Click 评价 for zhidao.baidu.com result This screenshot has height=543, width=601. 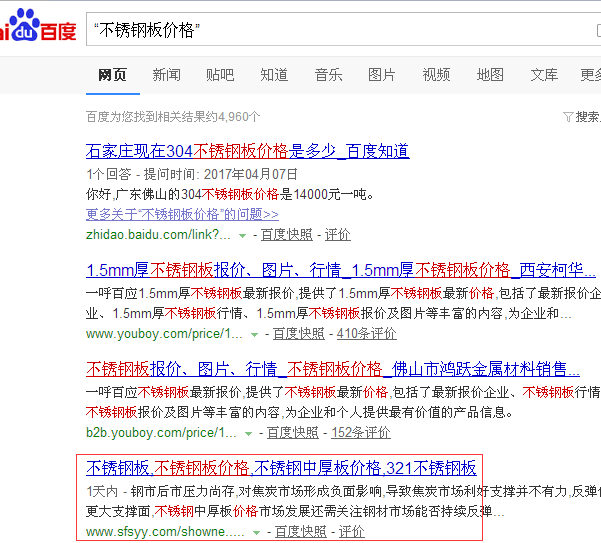(x=338, y=235)
